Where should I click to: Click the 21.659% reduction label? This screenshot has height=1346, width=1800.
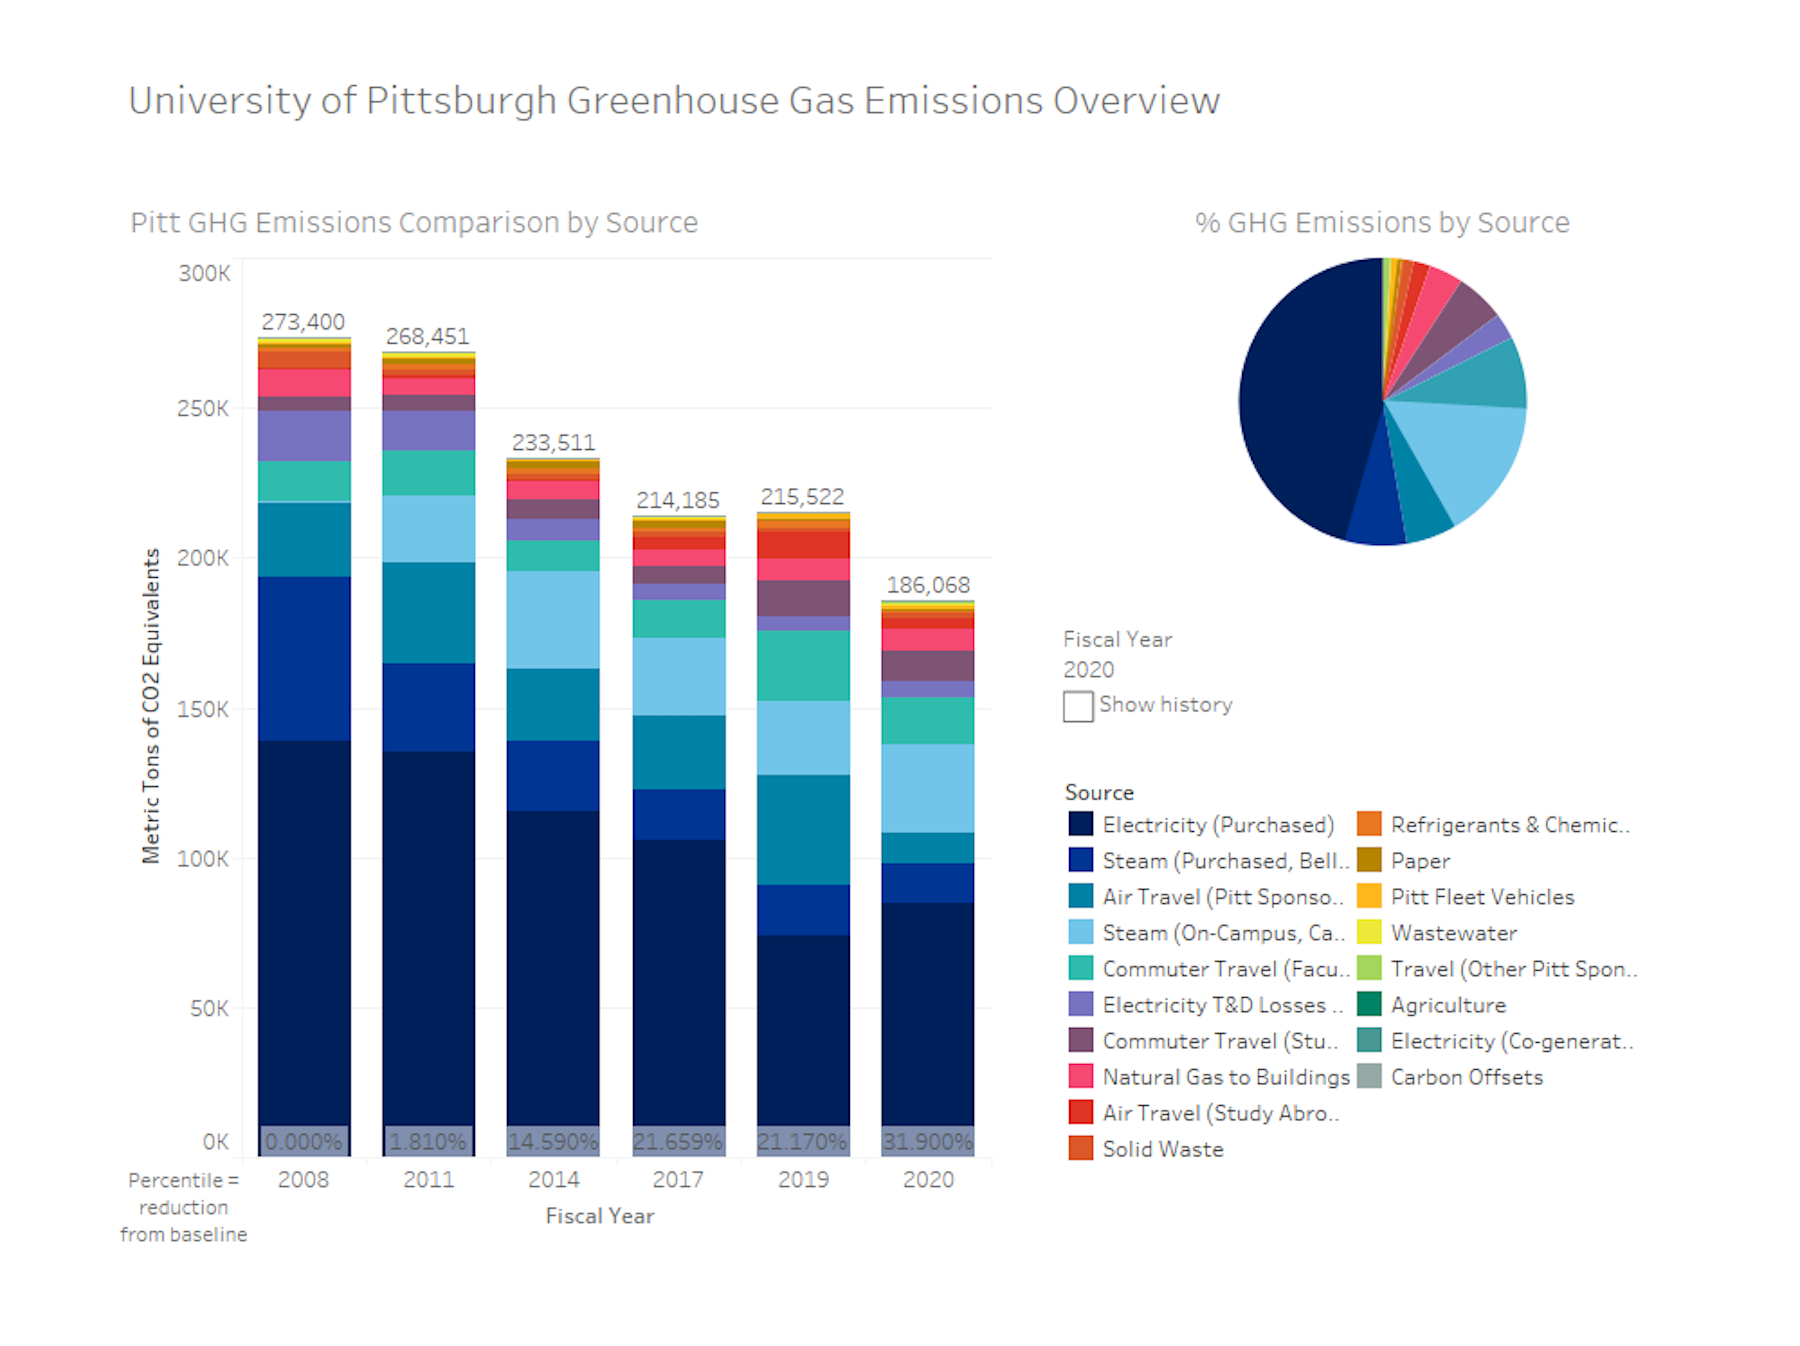tap(679, 1141)
